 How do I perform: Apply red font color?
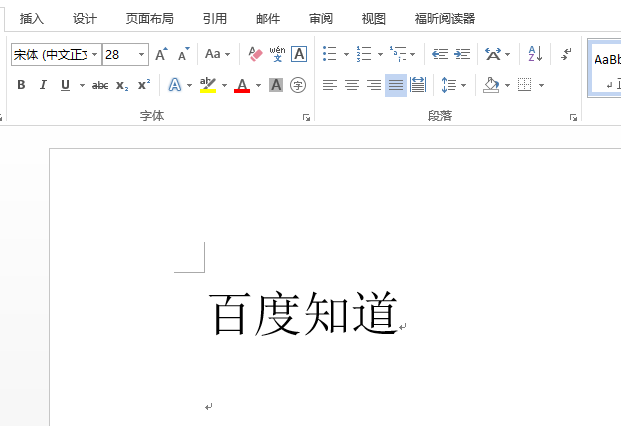tap(242, 85)
